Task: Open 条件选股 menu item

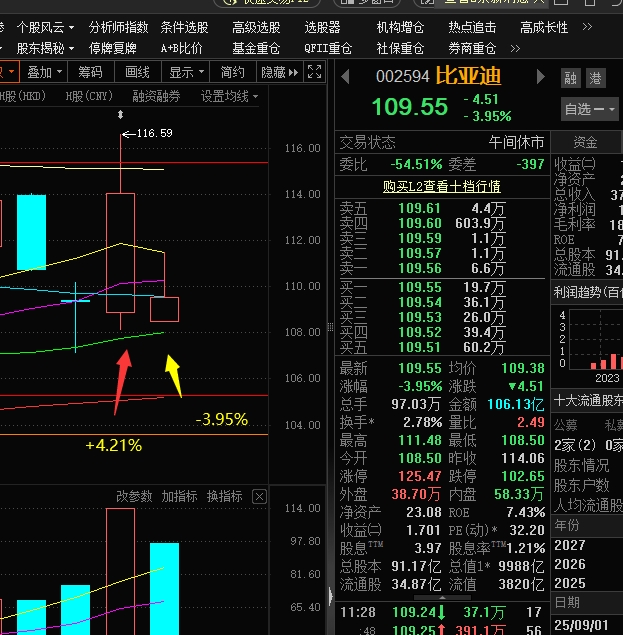Action: tap(184, 28)
